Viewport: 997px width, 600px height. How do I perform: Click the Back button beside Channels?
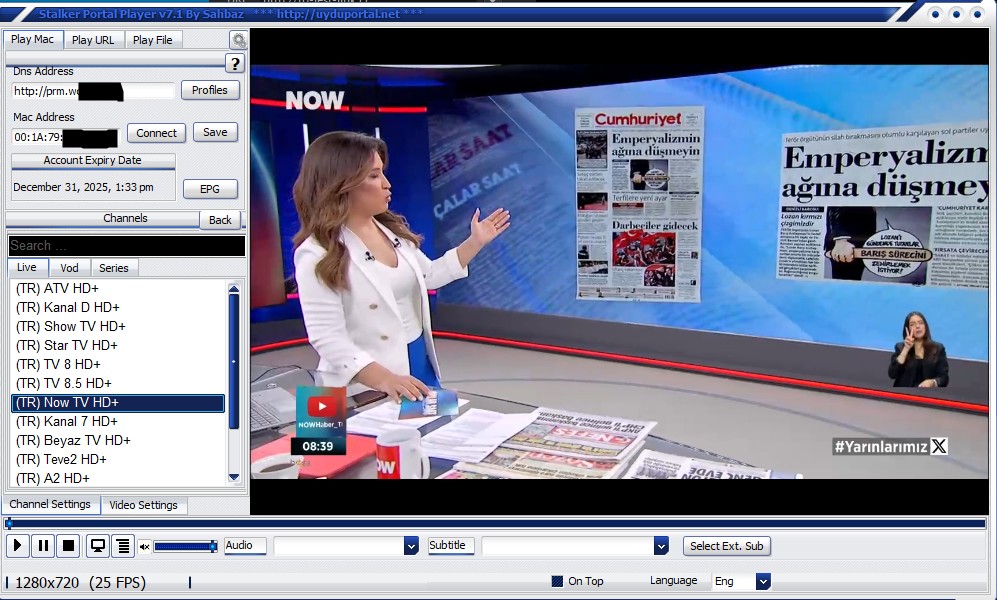point(220,220)
